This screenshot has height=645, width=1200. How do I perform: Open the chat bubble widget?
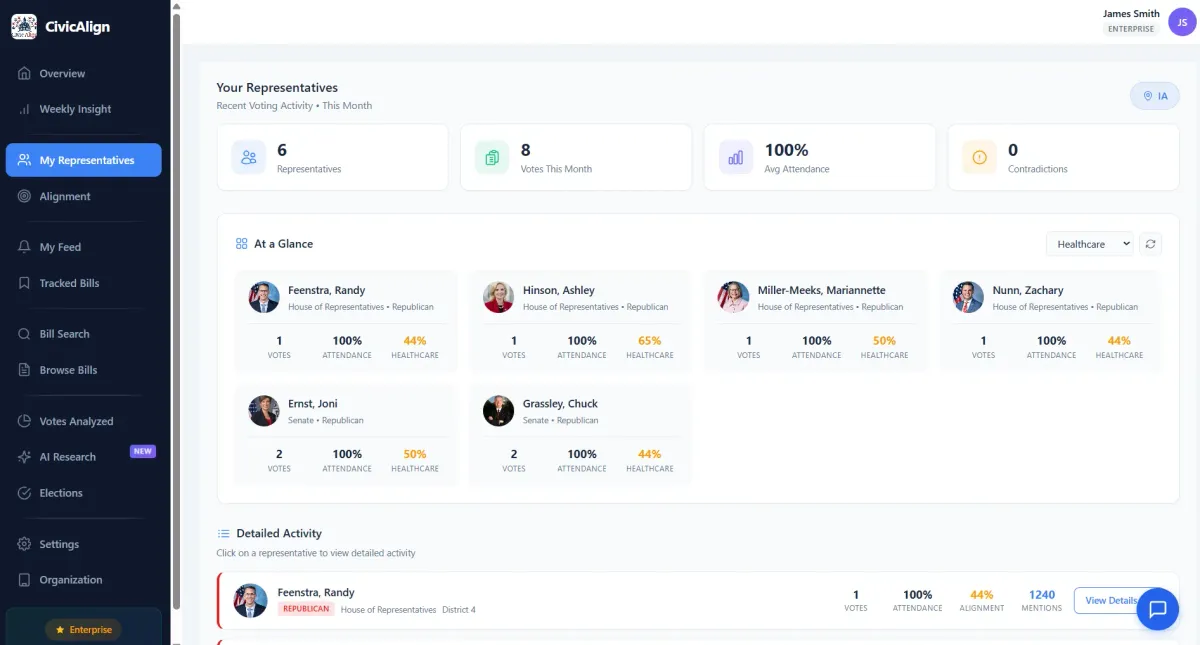pyautogui.click(x=1157, y=608)
